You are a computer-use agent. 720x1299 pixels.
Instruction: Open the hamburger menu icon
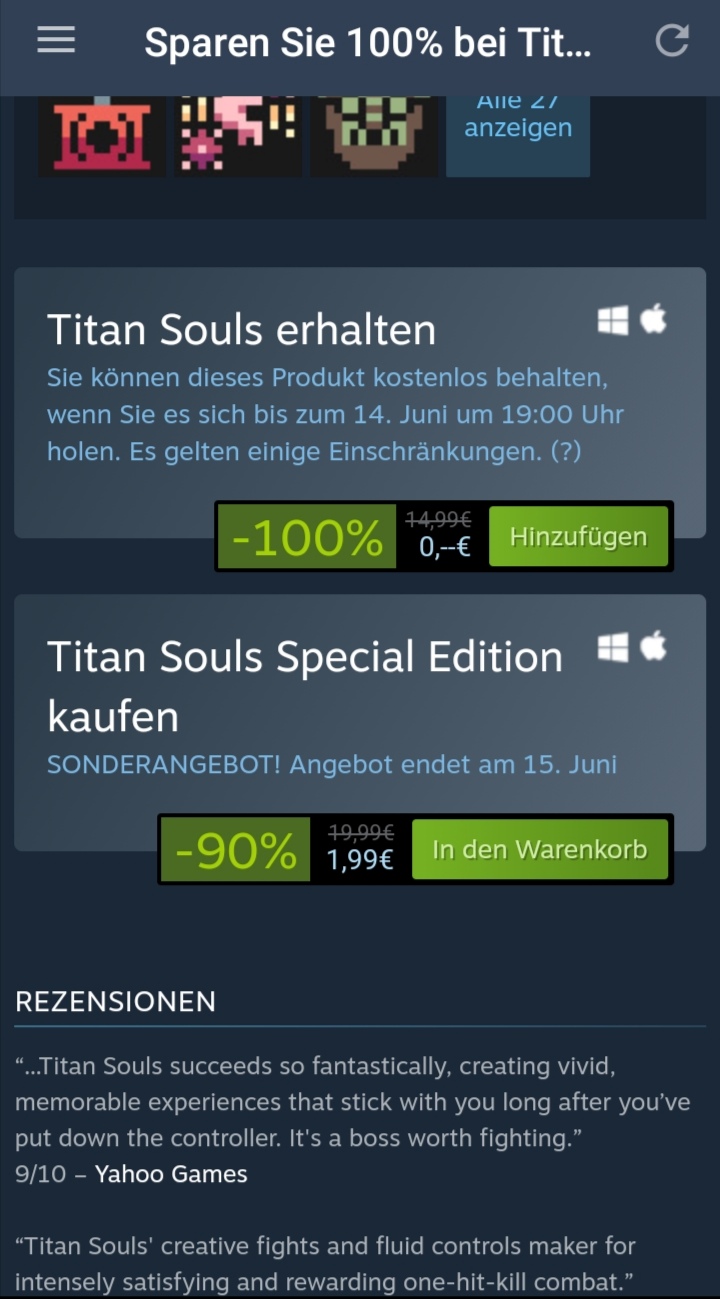56,40
